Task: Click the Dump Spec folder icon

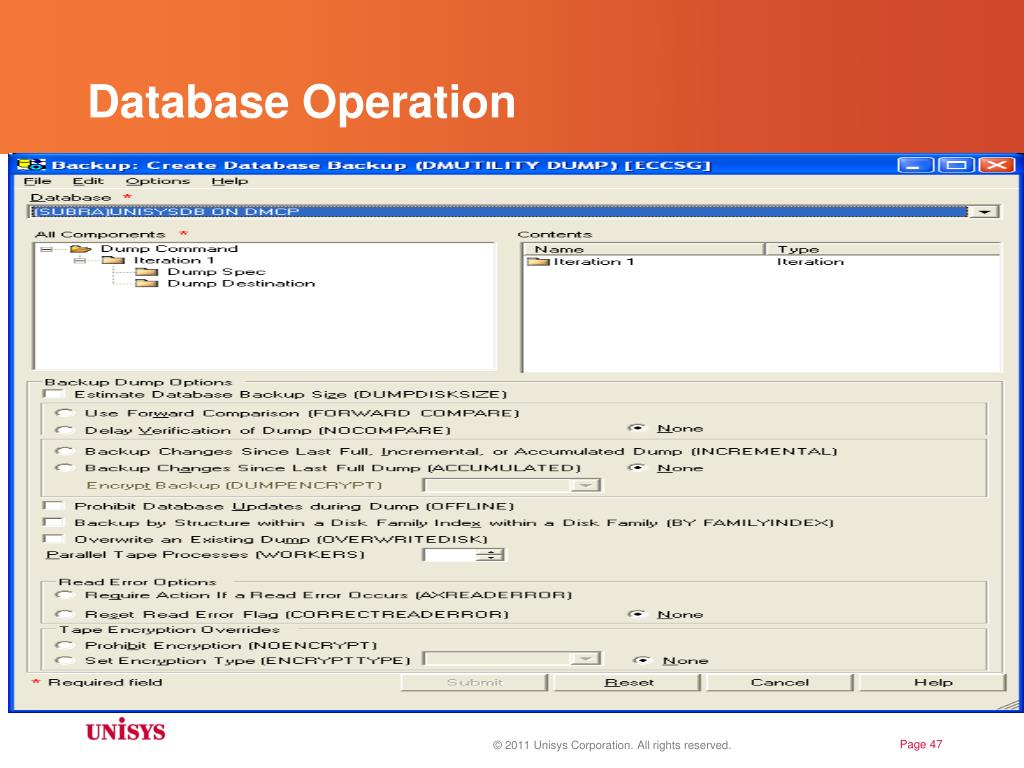Action: point(147,272)
